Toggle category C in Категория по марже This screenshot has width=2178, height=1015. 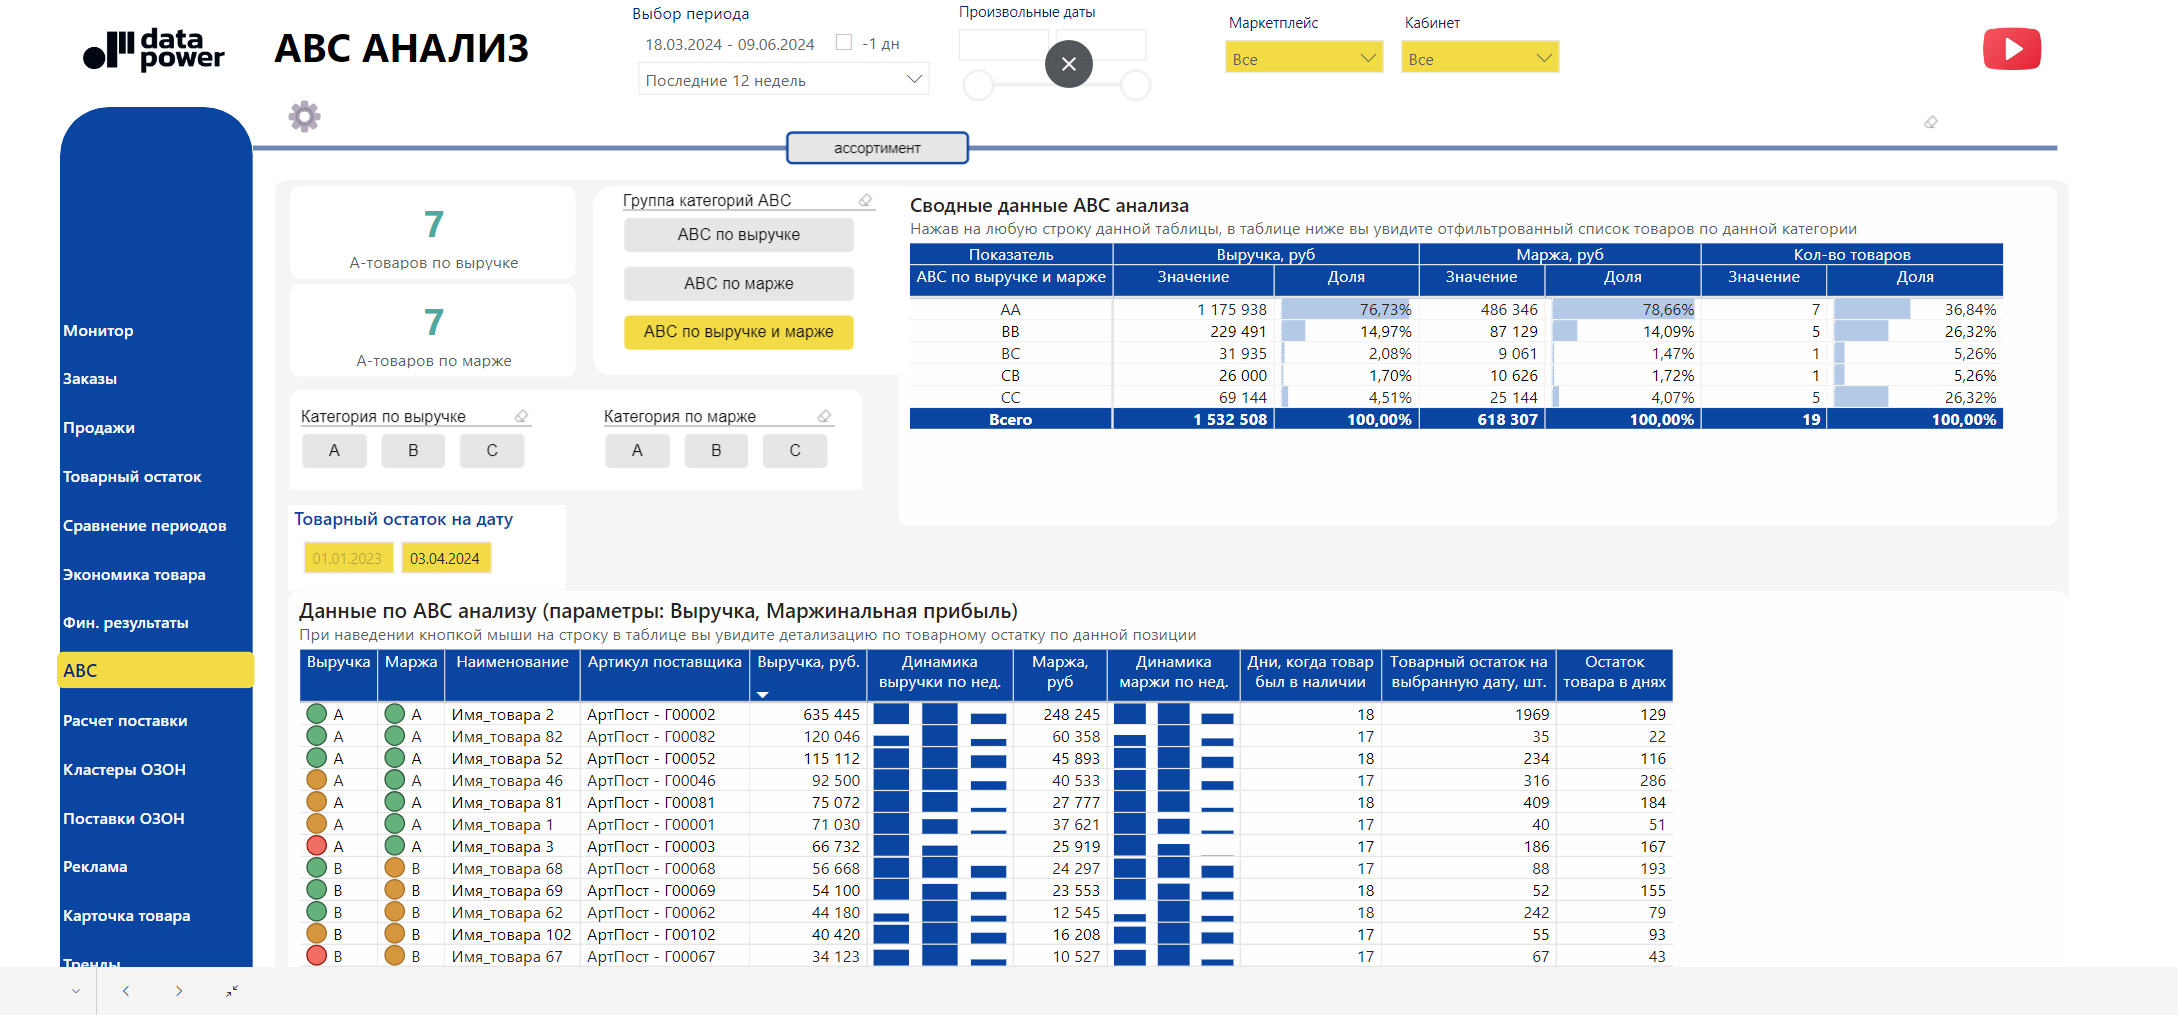tap(795, 451)
